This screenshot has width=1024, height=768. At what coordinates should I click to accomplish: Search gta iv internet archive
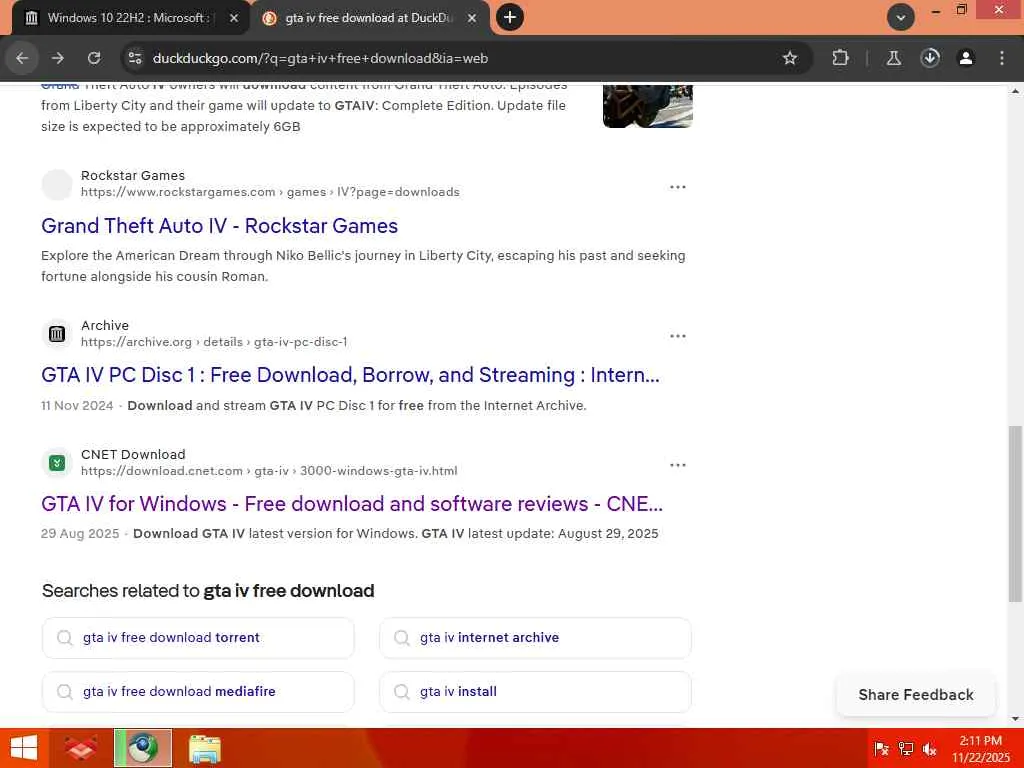(535, 637)
